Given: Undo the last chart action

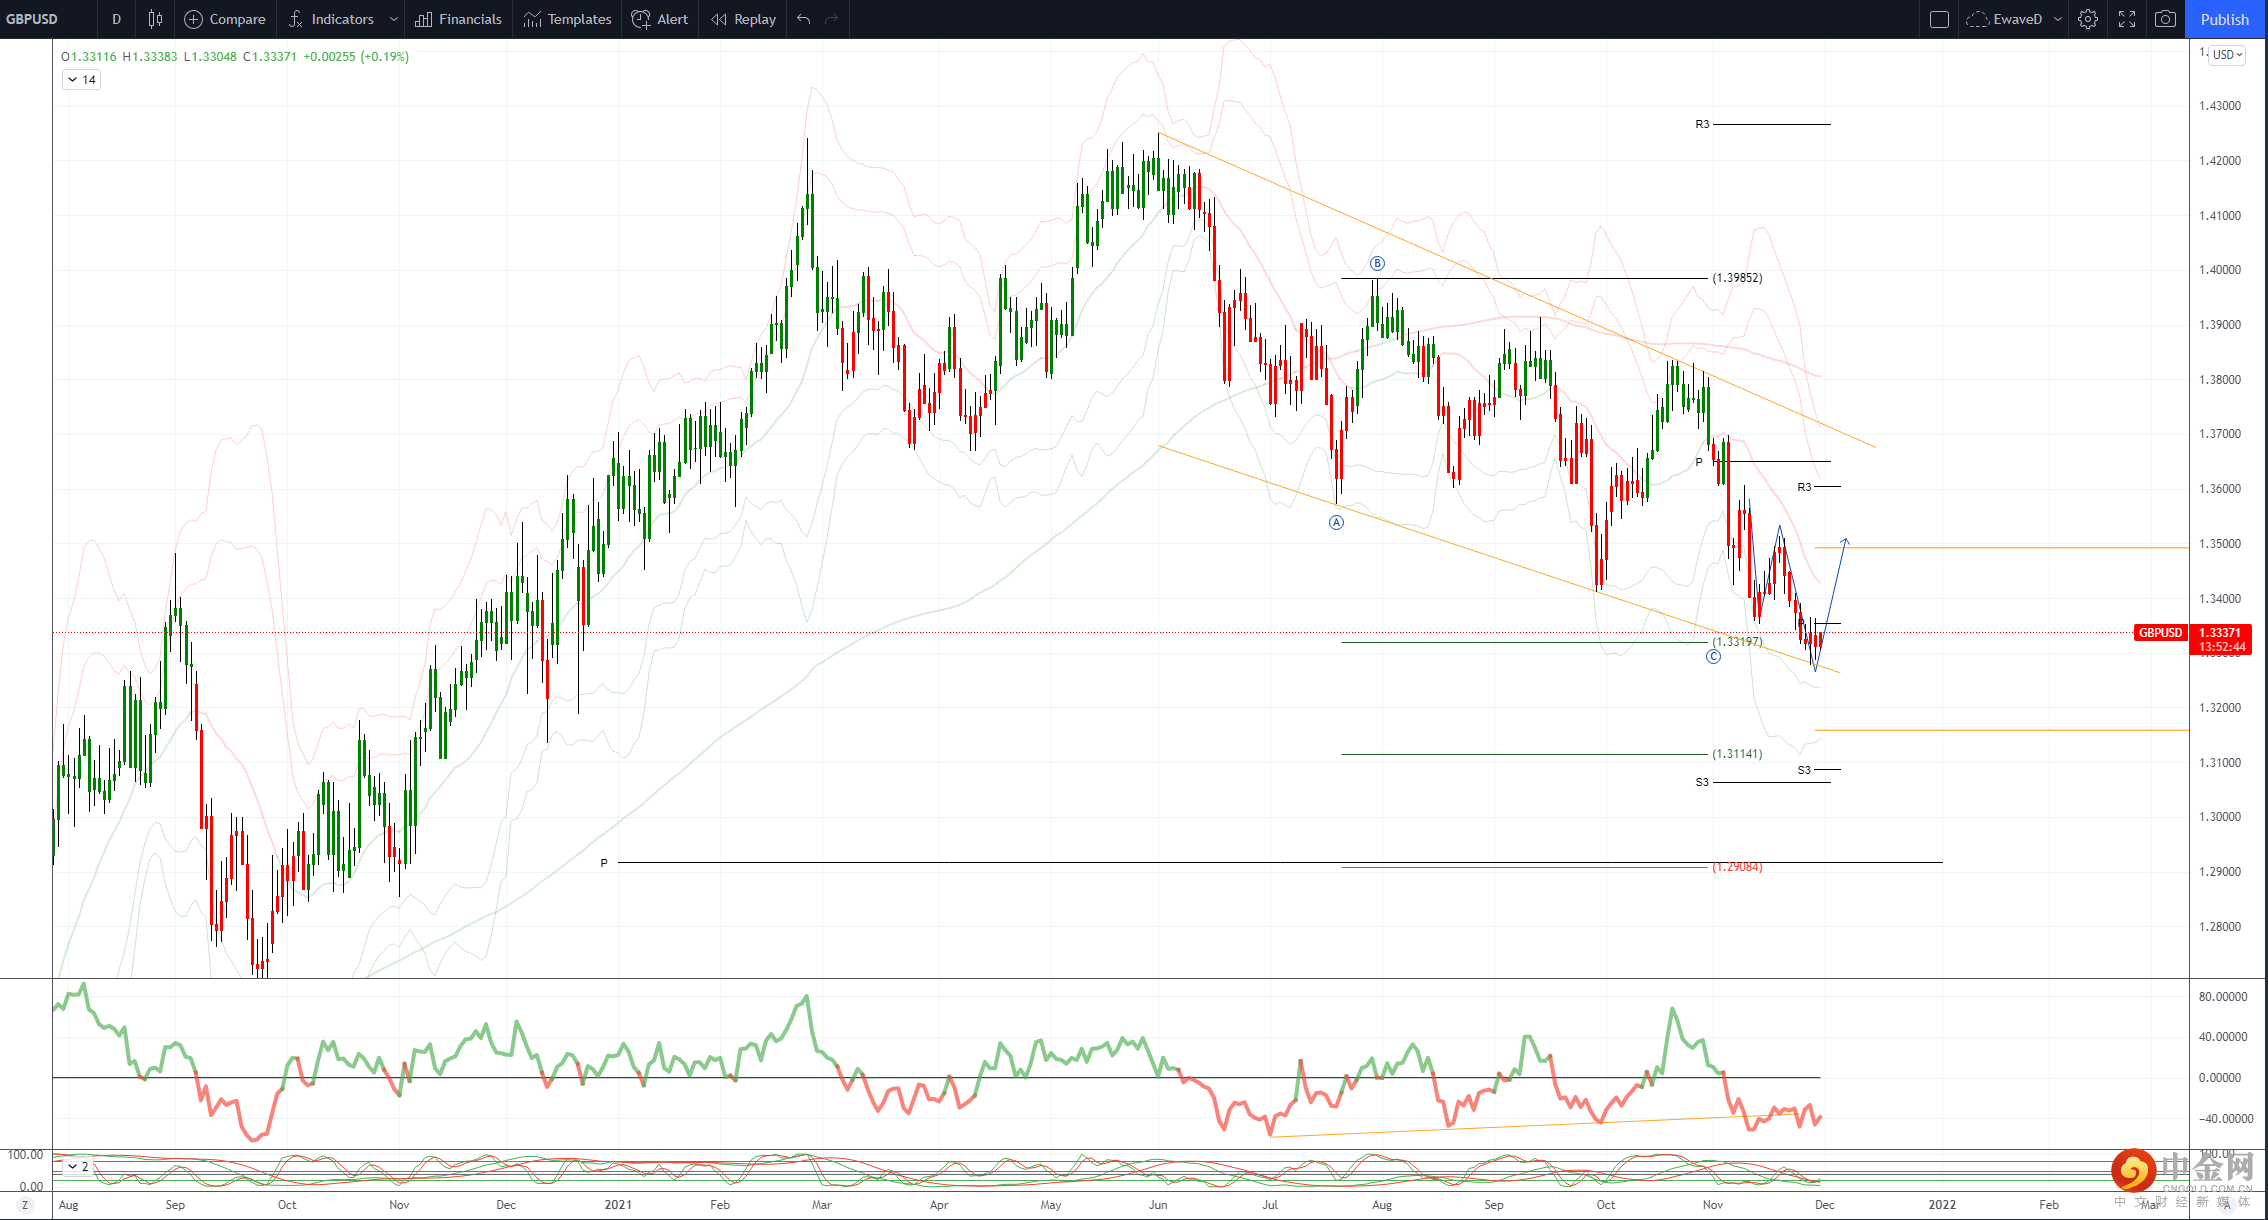Looking at the screenshot, I should (803, 19).
